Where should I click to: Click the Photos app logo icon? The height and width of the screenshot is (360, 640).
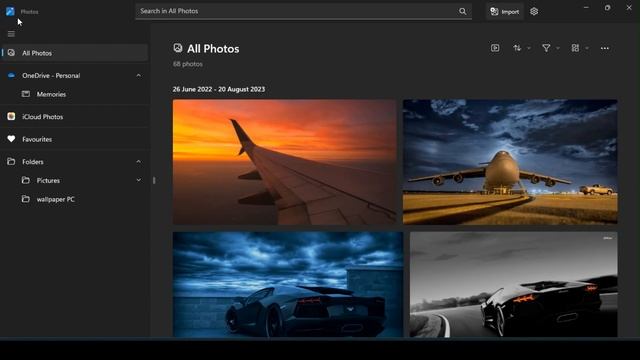10,11
